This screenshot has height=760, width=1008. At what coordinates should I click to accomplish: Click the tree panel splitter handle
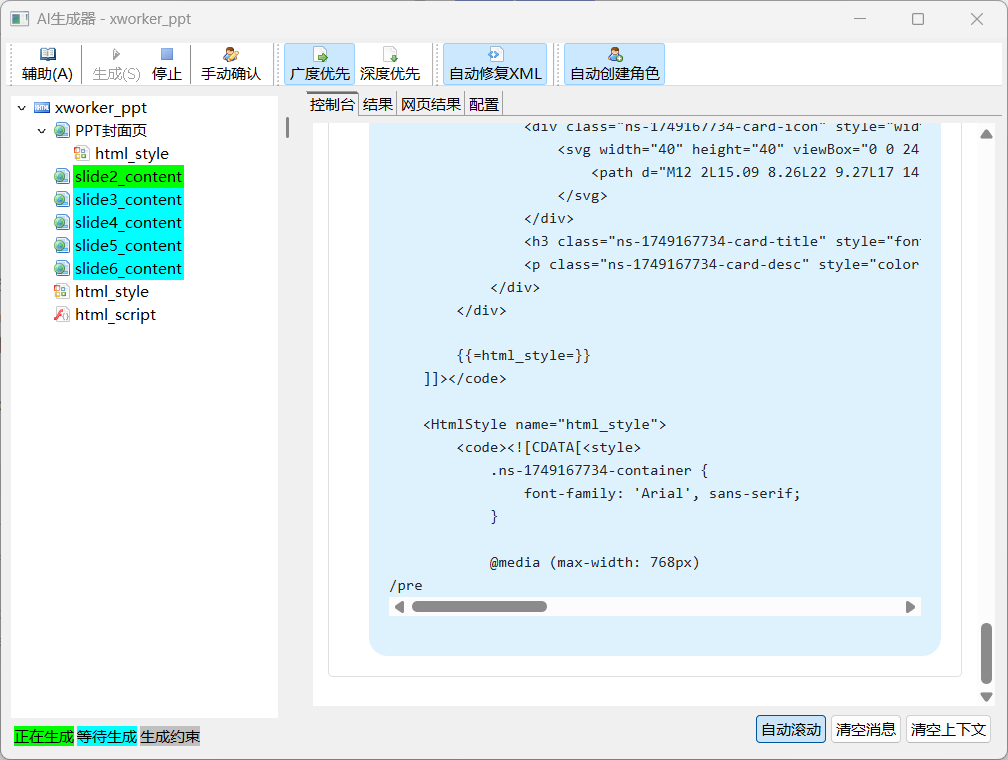coord(287,127)
